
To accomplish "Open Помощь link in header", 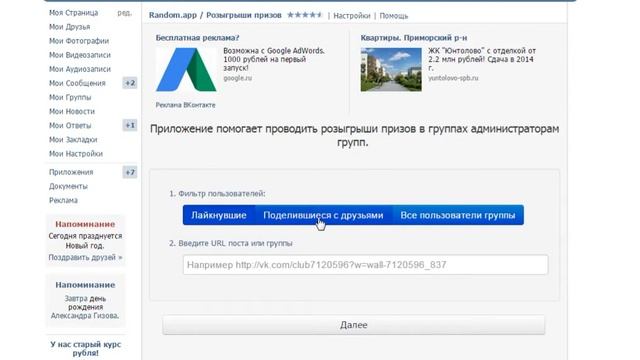I will click(x=394, y=16).
